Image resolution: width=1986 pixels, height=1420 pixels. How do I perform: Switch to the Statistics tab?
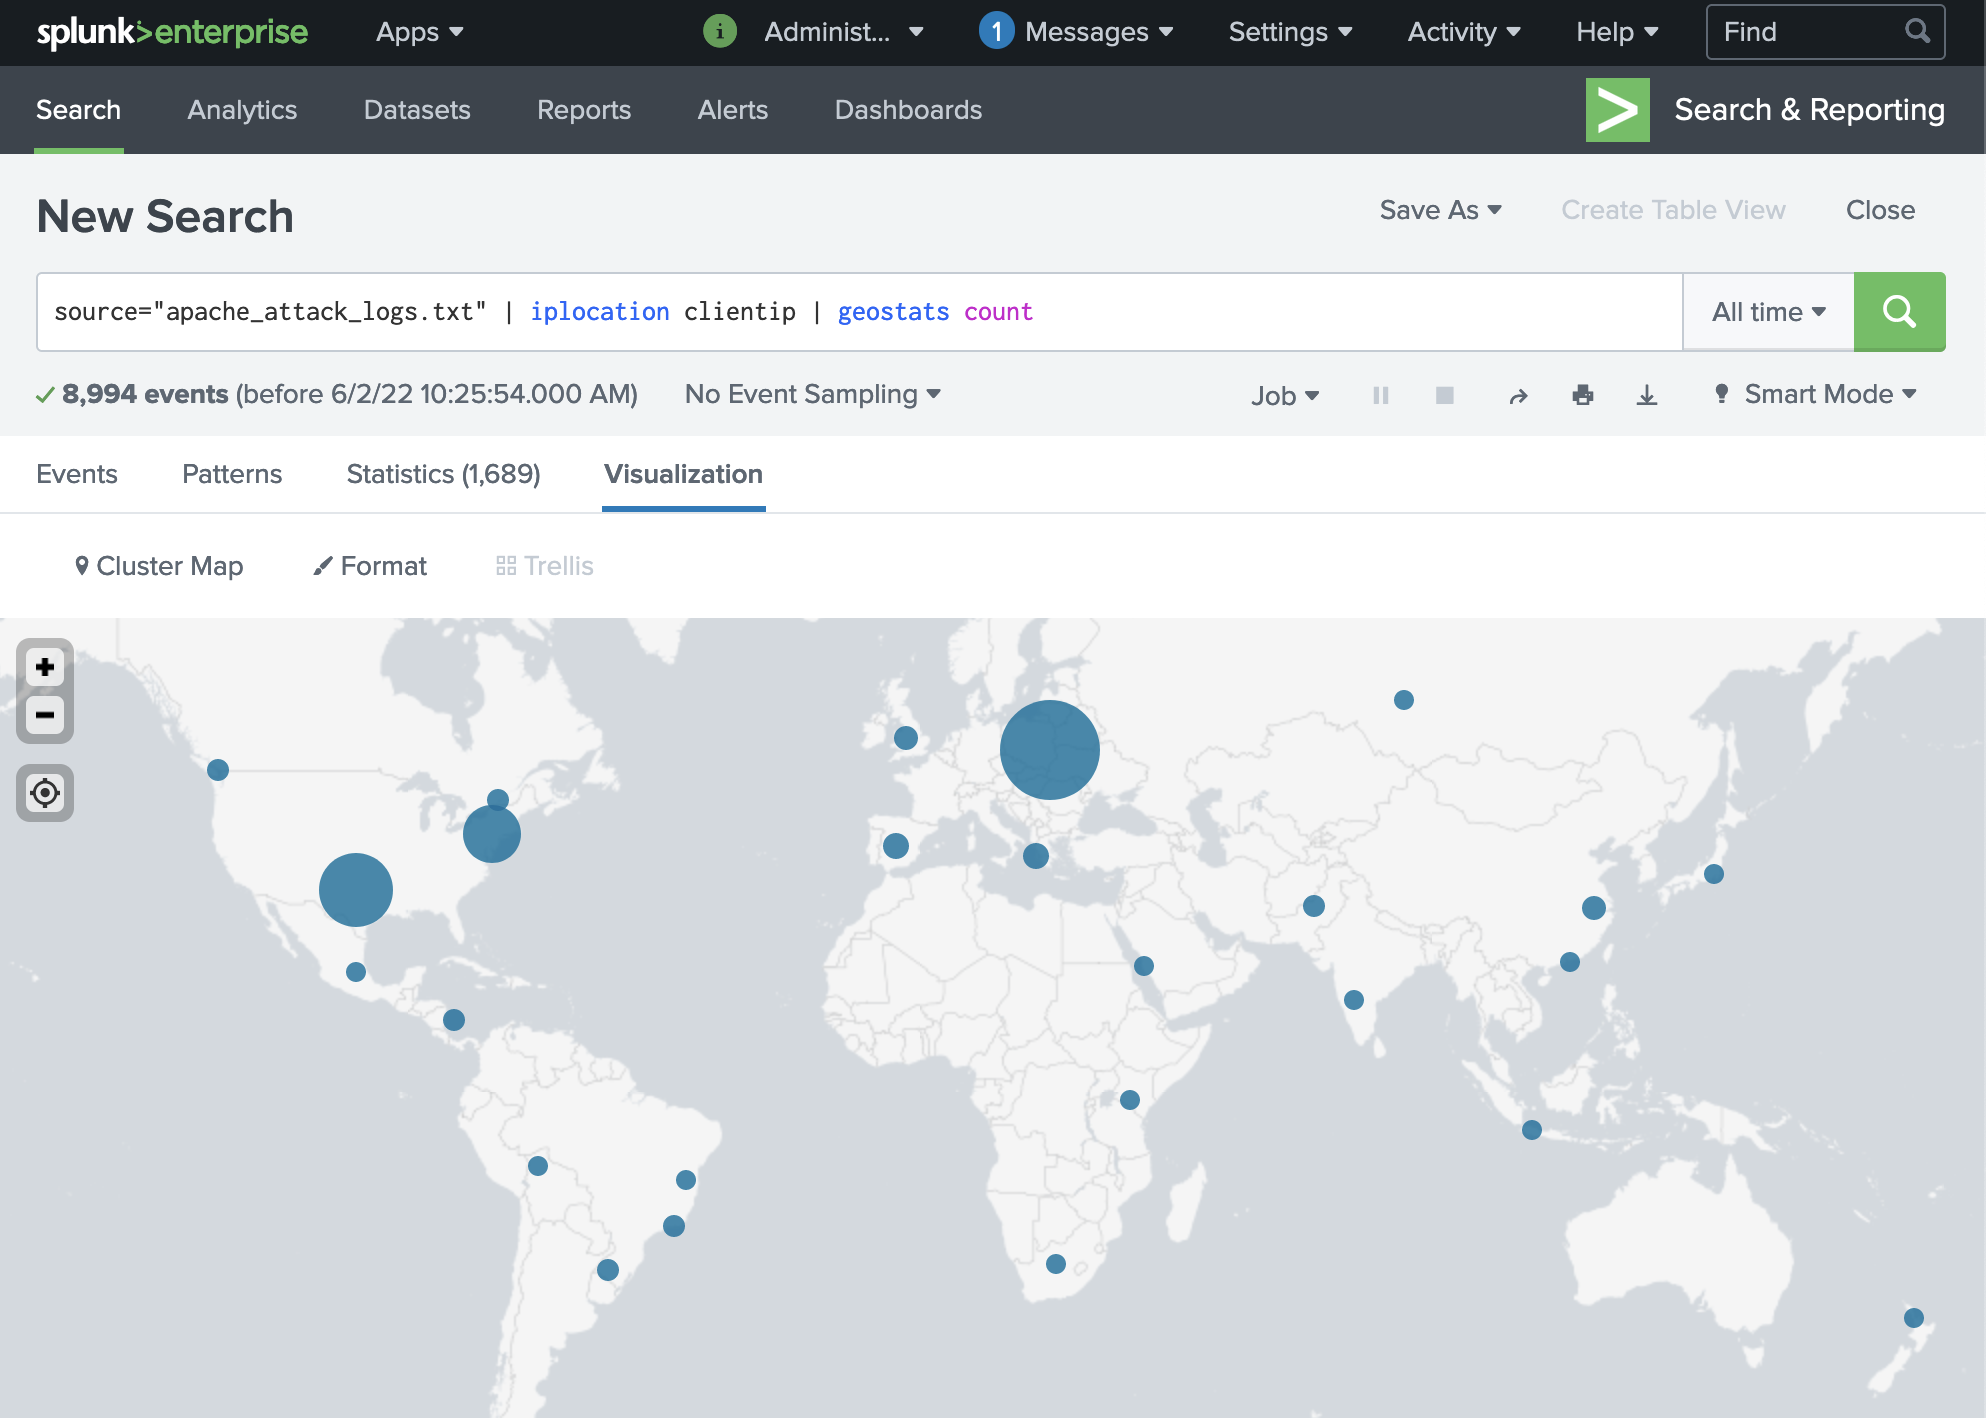[x=443, y=474]
